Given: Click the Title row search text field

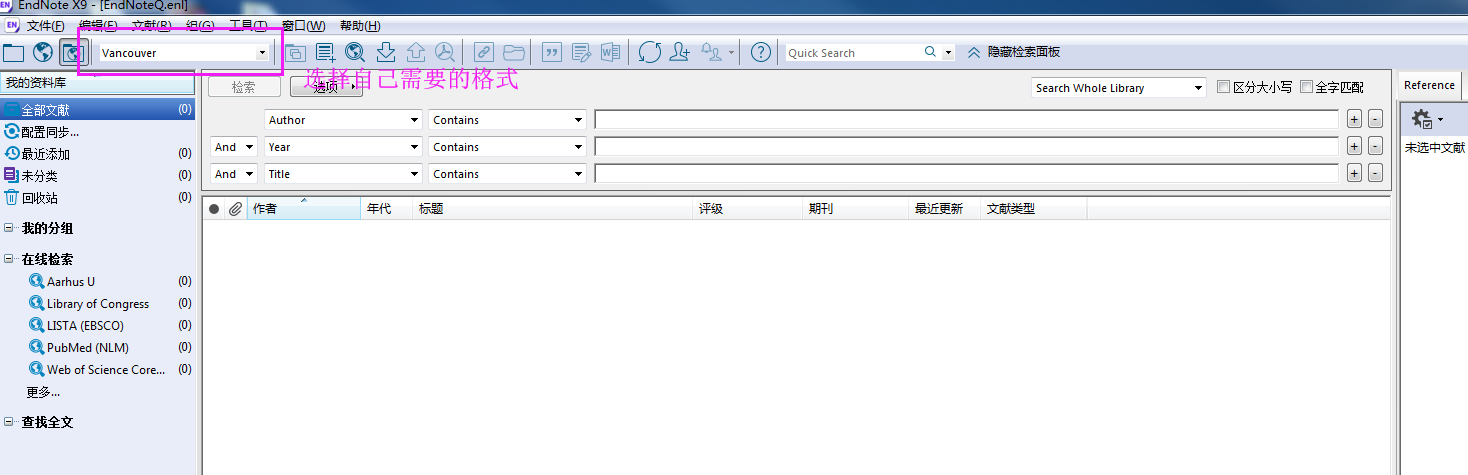Looking at the screenshot, I should pos(966,174).
